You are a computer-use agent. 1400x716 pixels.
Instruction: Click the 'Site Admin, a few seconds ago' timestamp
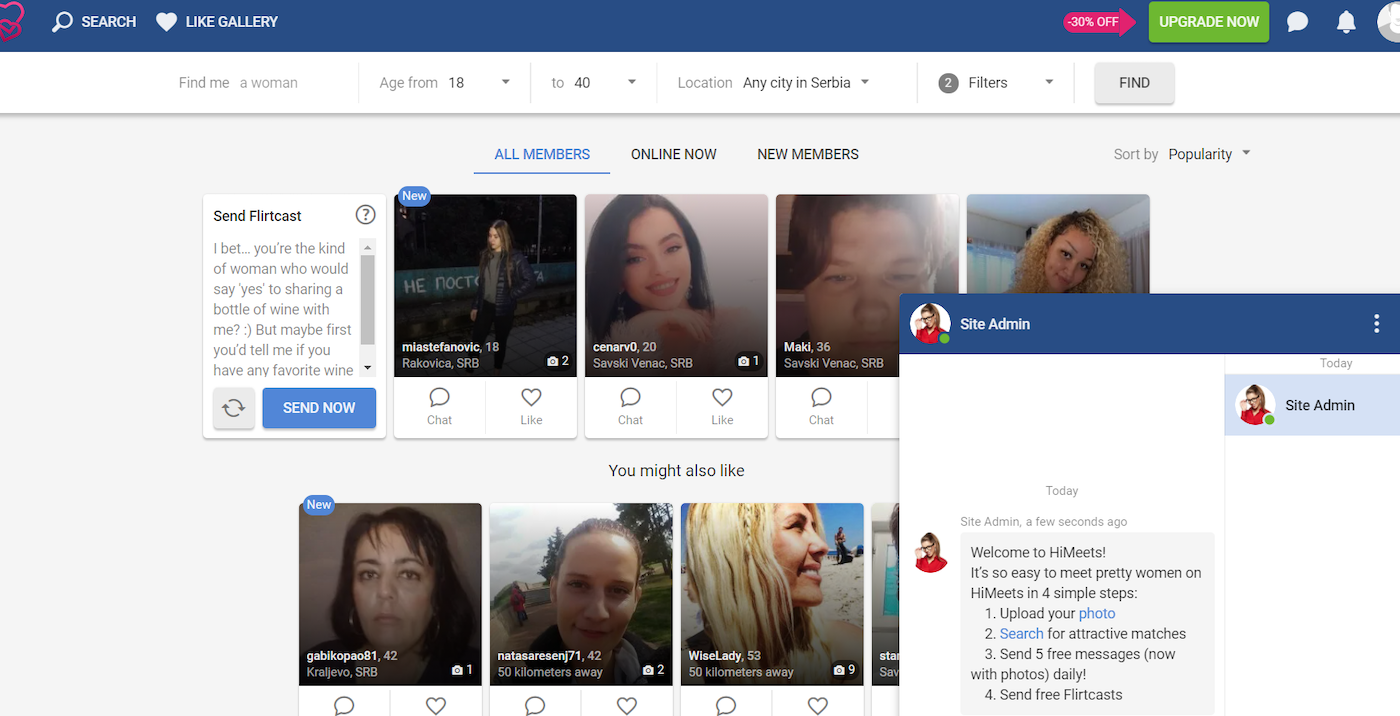pyautogui.click(x=1044, y=521)
